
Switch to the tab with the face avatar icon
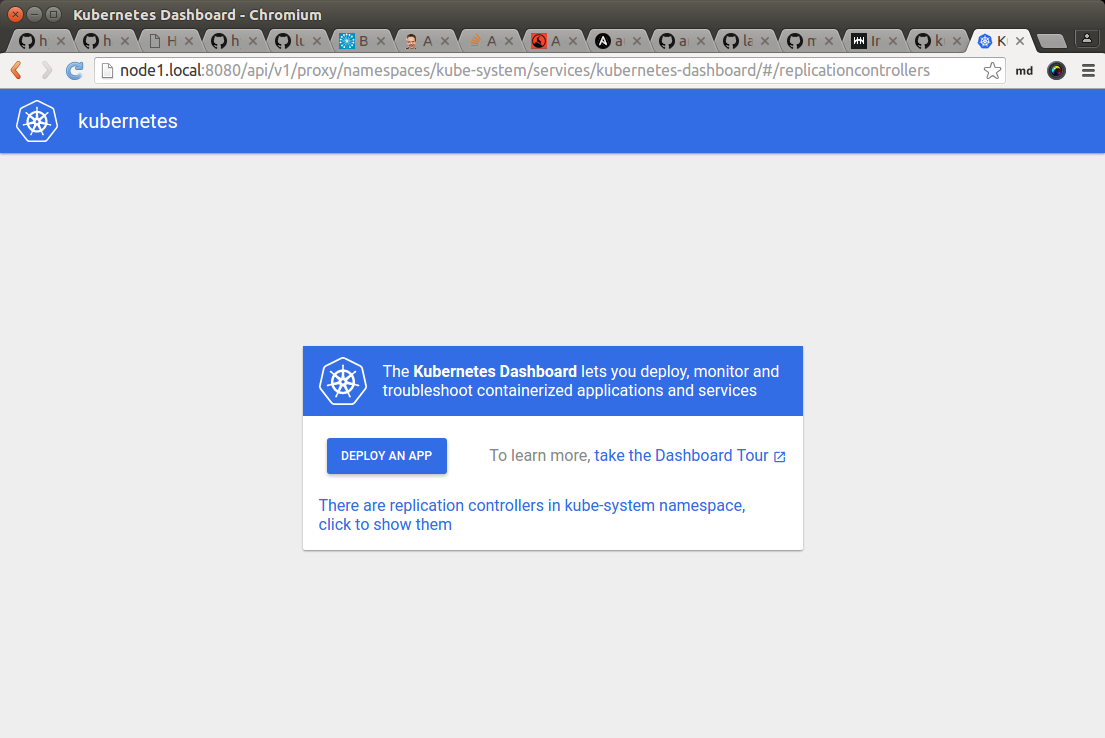(x=426, y=41)
